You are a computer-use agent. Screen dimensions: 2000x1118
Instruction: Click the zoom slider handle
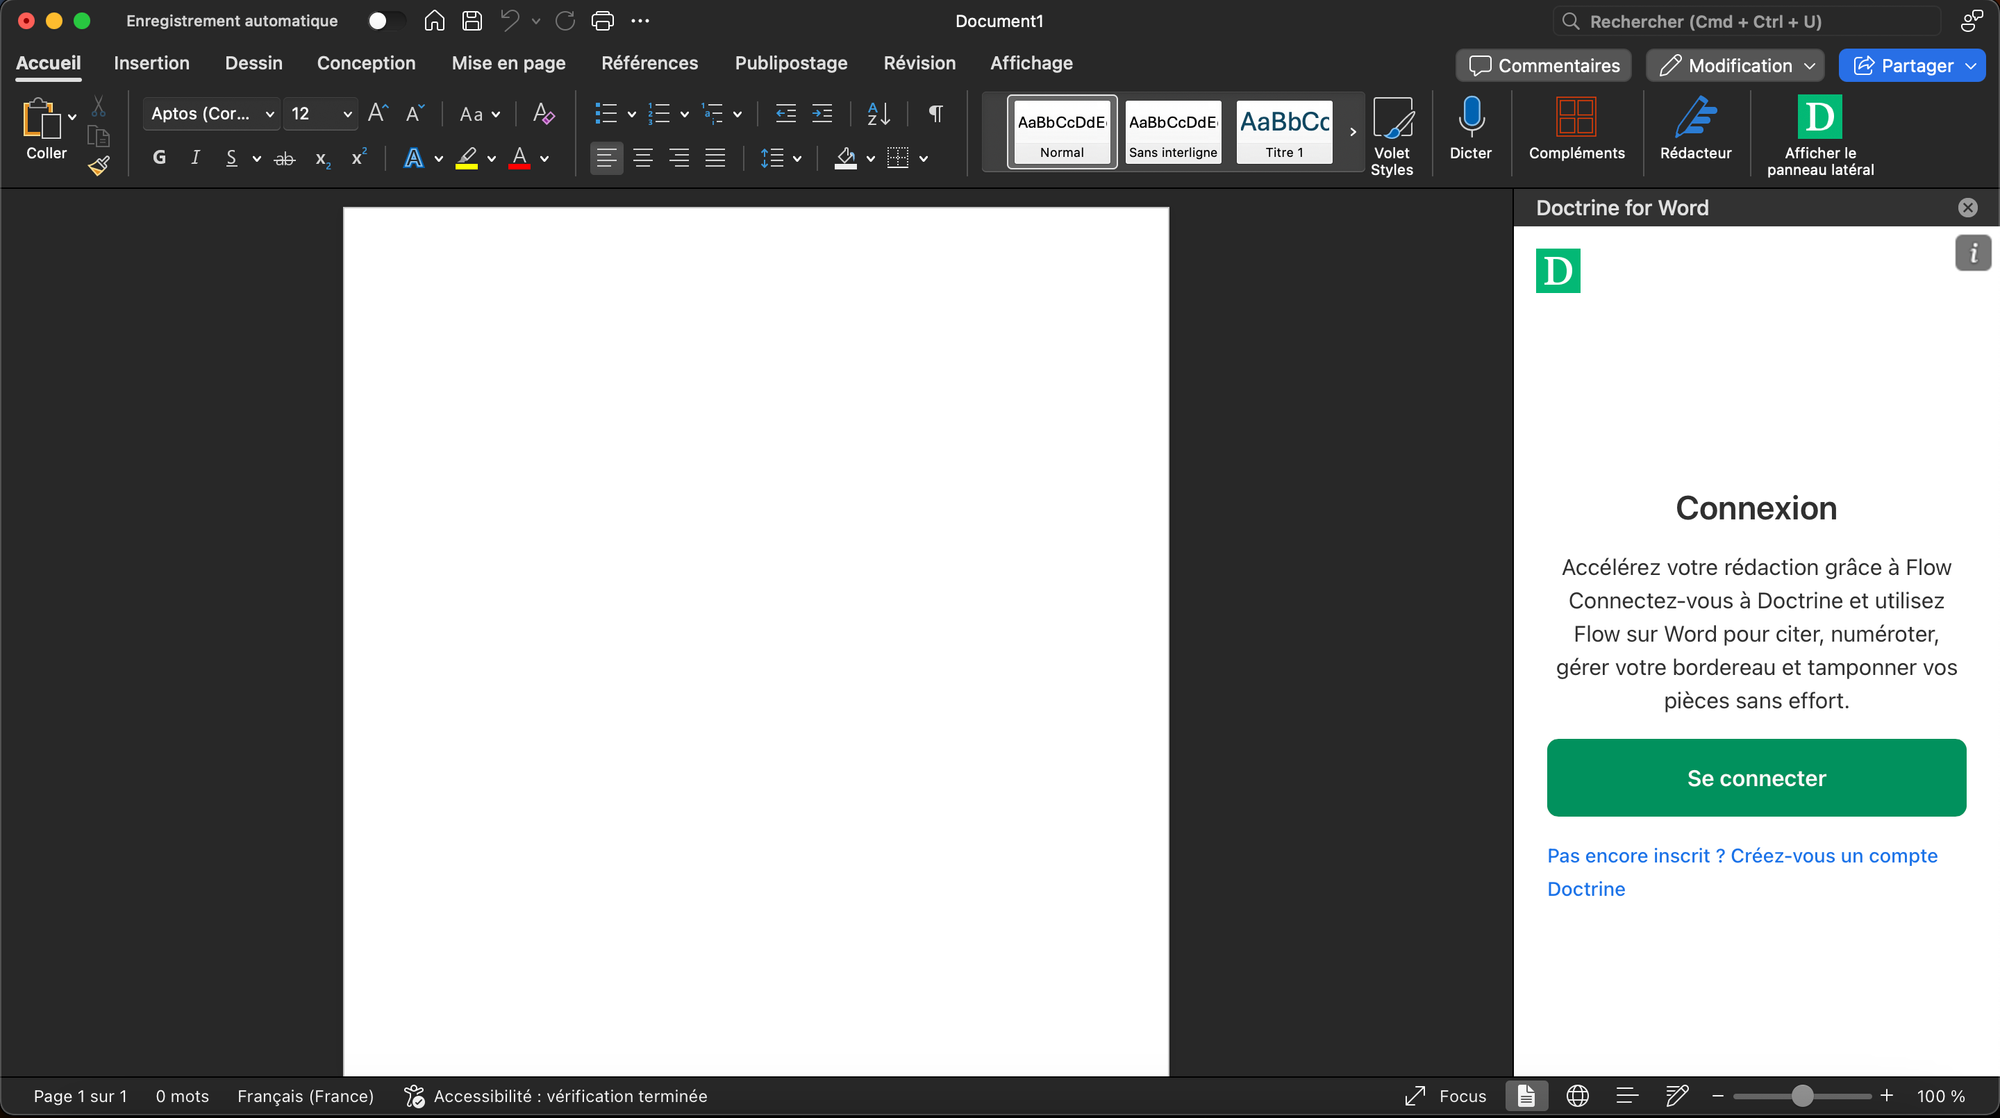(1801, 1096)
